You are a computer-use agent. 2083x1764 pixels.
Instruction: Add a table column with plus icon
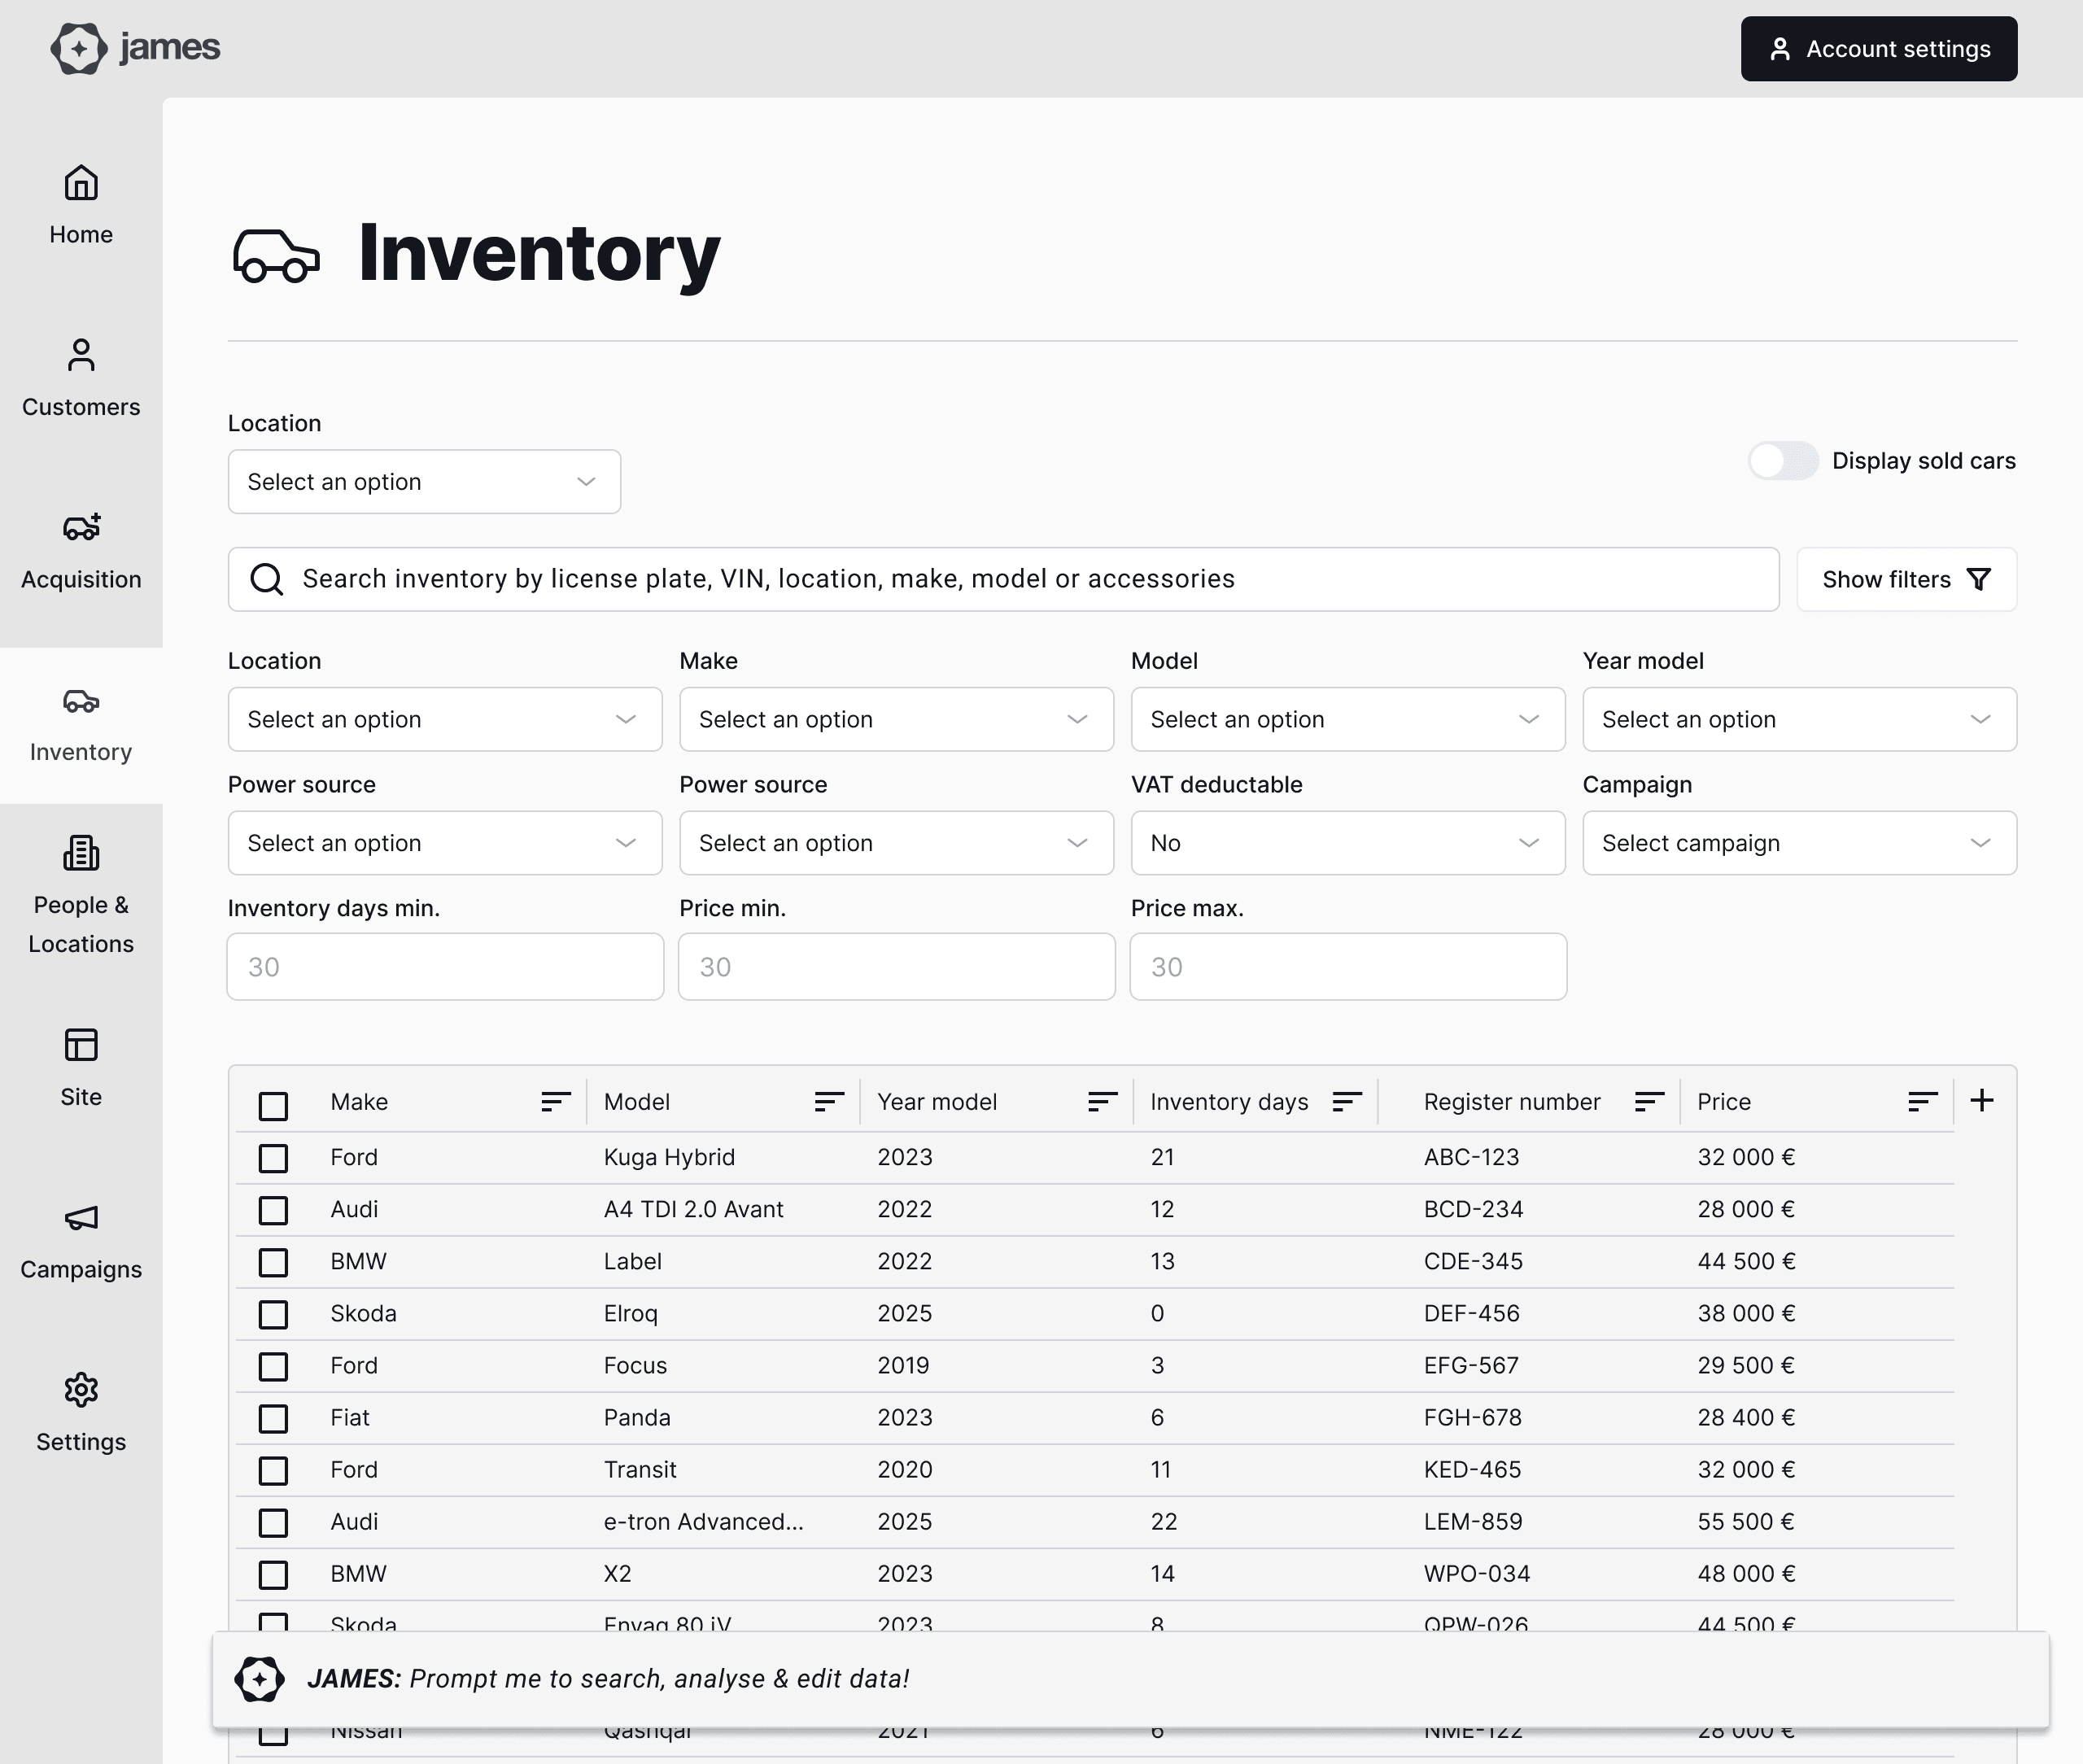pos(1982,1101)
